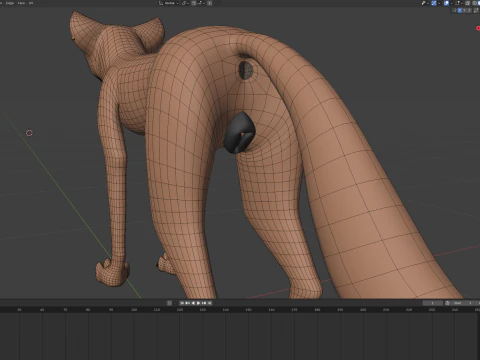Jump to the previous keyframe

click(187, 303)
